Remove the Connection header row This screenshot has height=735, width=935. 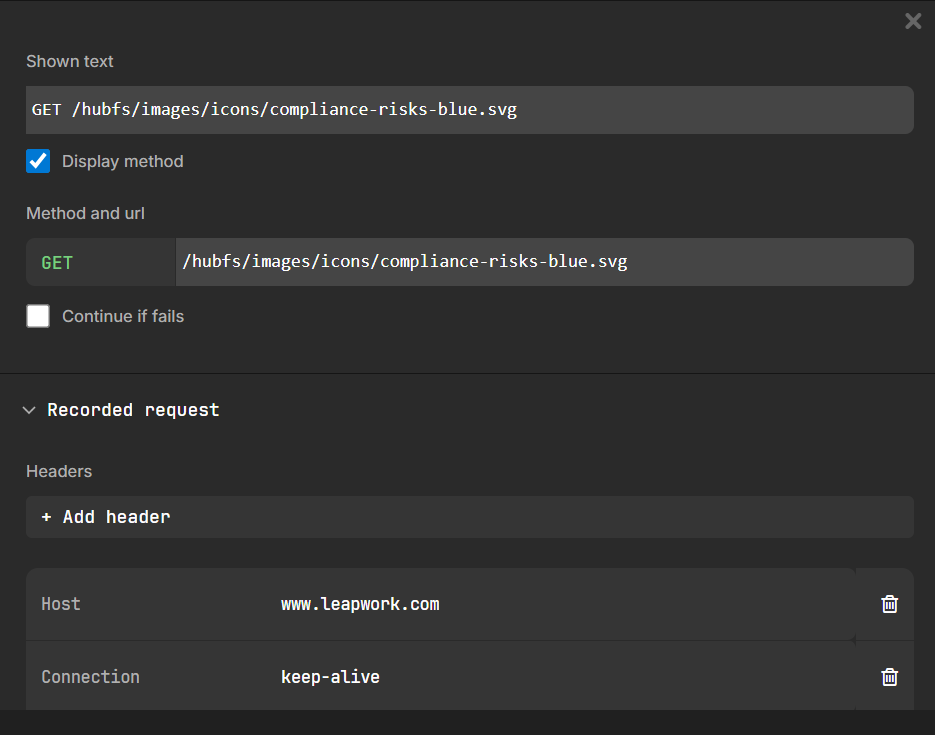click(x=889, y=677)
